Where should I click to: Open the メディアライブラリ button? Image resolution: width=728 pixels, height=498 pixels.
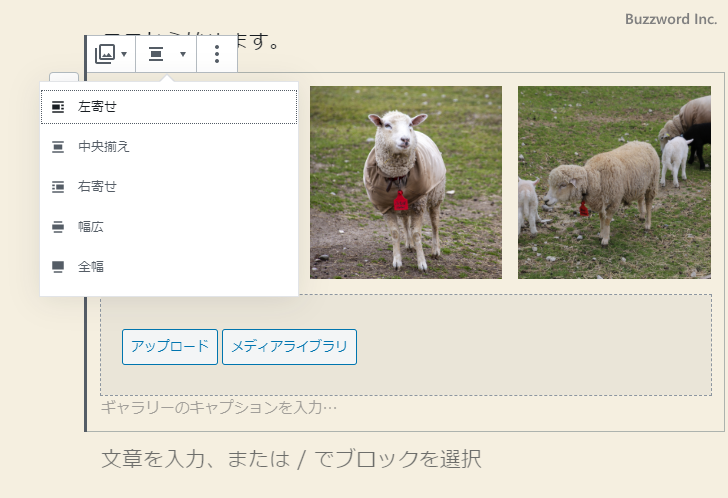point(289,347)
